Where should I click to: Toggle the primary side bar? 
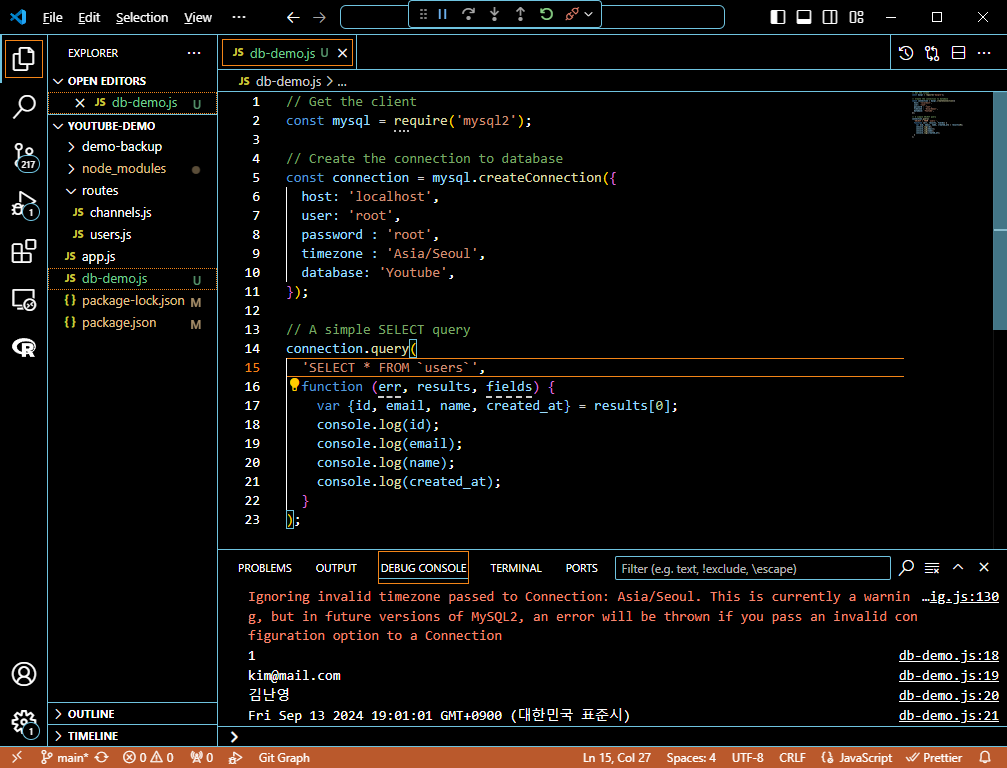tap(778, 17)
